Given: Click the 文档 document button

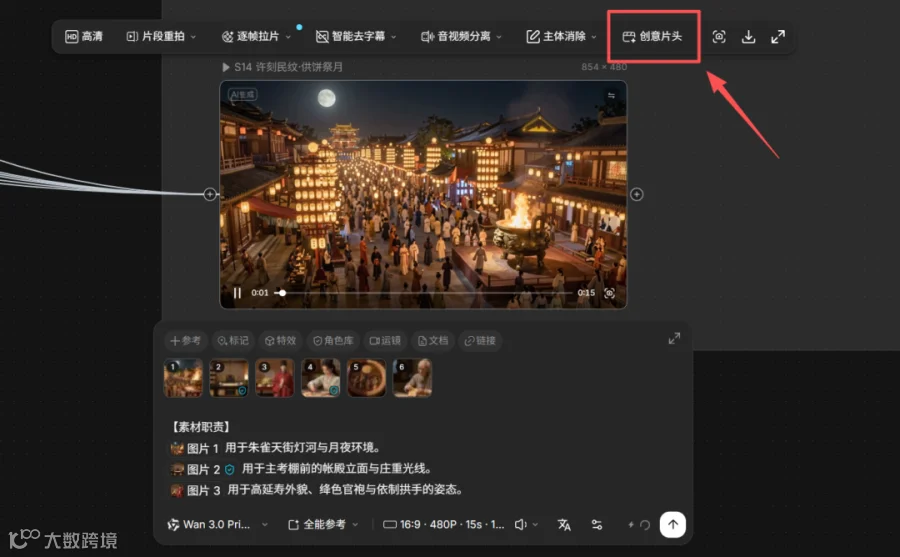Looking at the screenshot, I should coord(433,341).
